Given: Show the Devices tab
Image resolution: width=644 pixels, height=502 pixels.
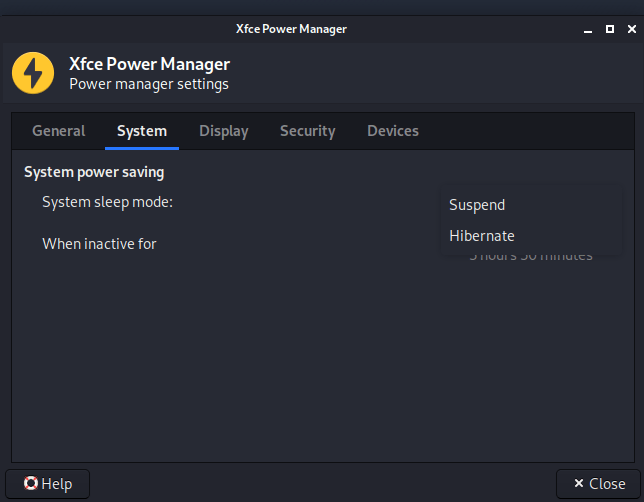Looking at the screenshot, I should click(393, 131).
